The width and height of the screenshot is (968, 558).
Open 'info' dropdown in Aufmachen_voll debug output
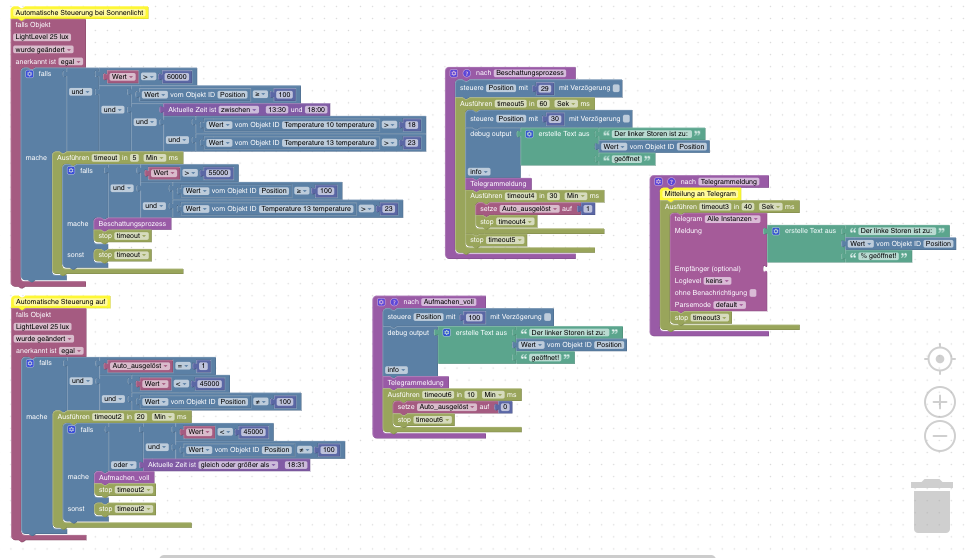pyautogui.click(x=396, y=370)
